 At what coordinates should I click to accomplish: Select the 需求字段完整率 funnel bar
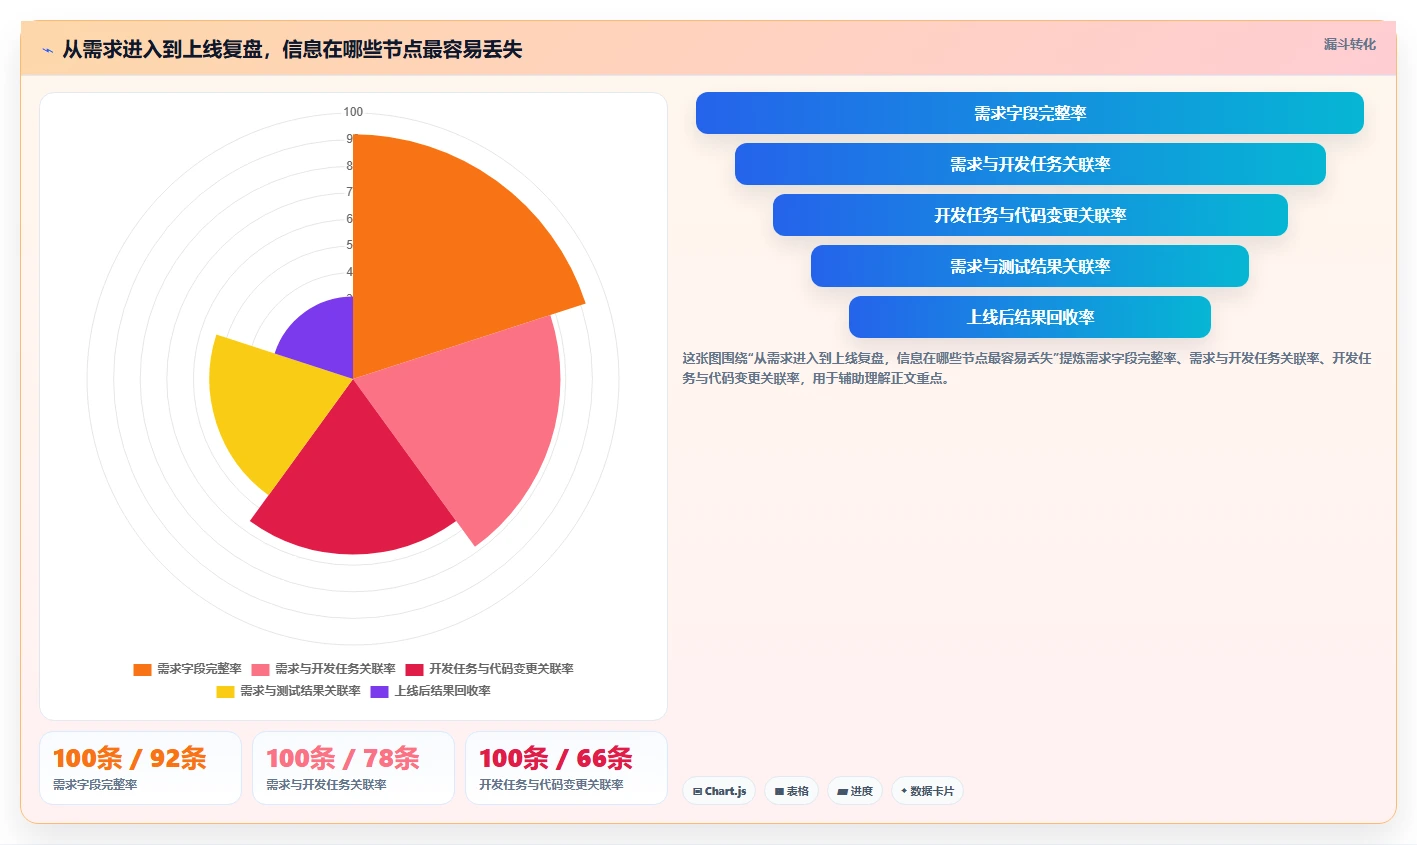1029,113
